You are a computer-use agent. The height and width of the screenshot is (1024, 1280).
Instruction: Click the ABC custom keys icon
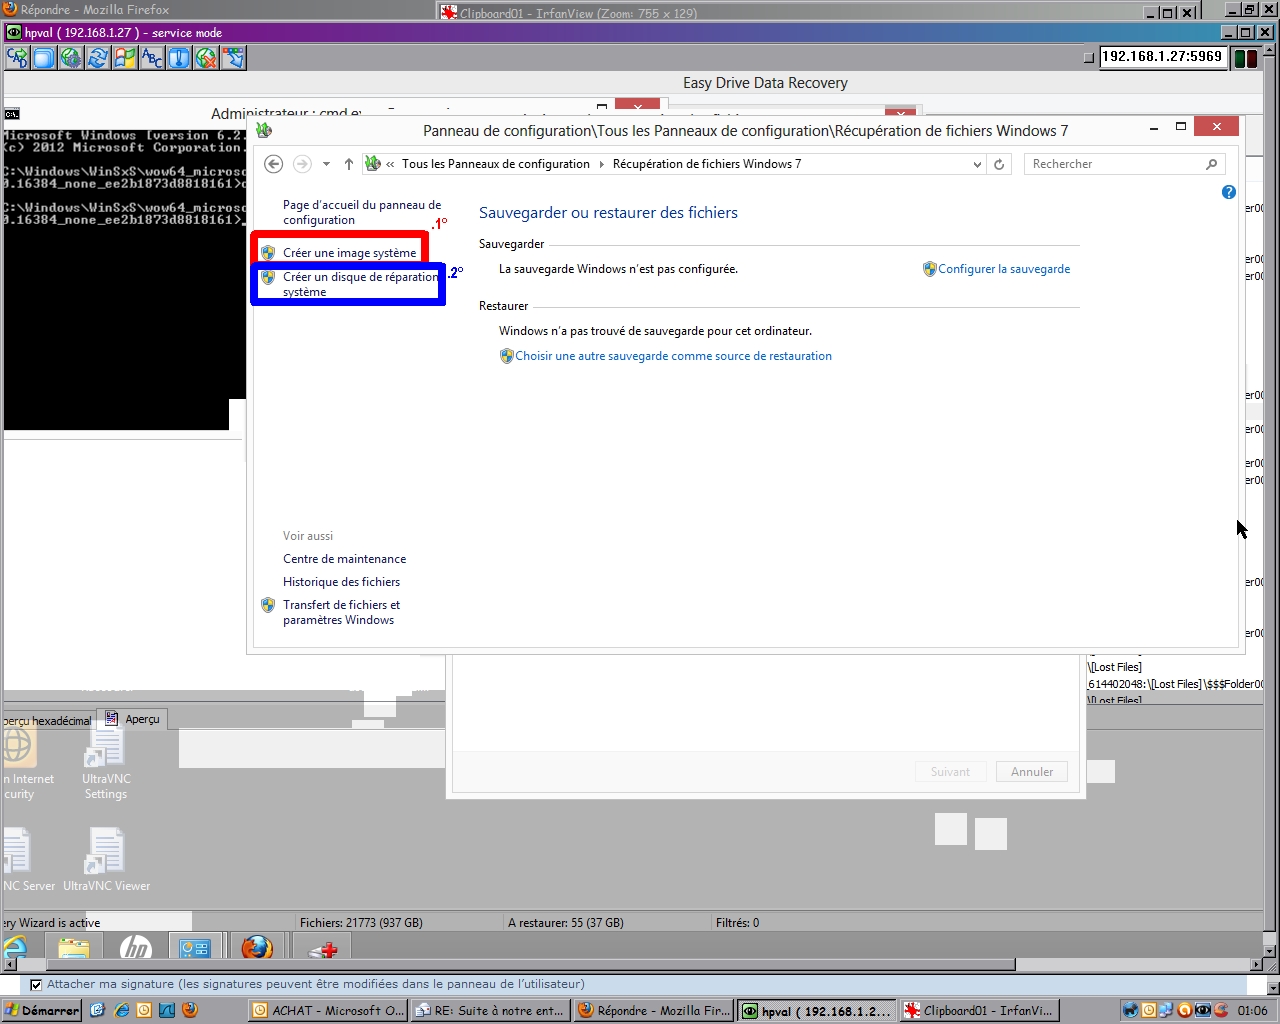[x=152, y=58]
